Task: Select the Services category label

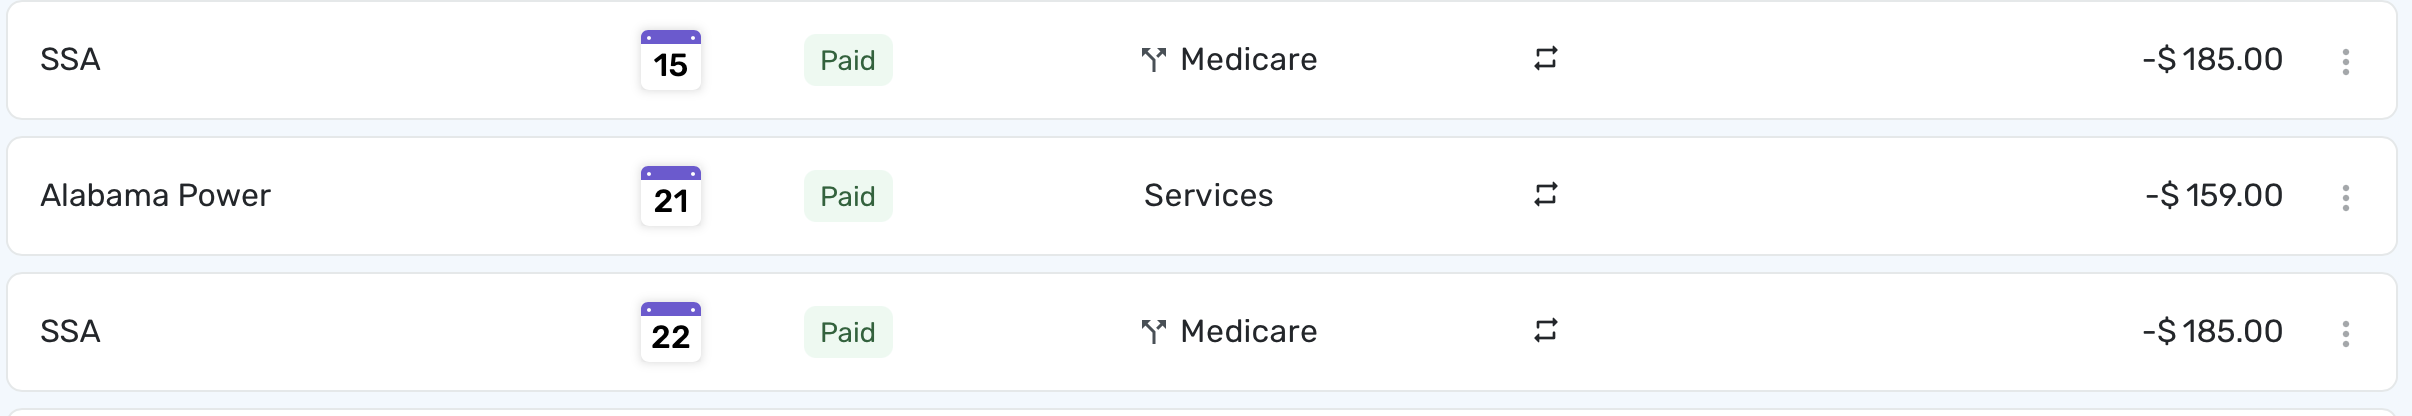Action: tap(1208, 195)
